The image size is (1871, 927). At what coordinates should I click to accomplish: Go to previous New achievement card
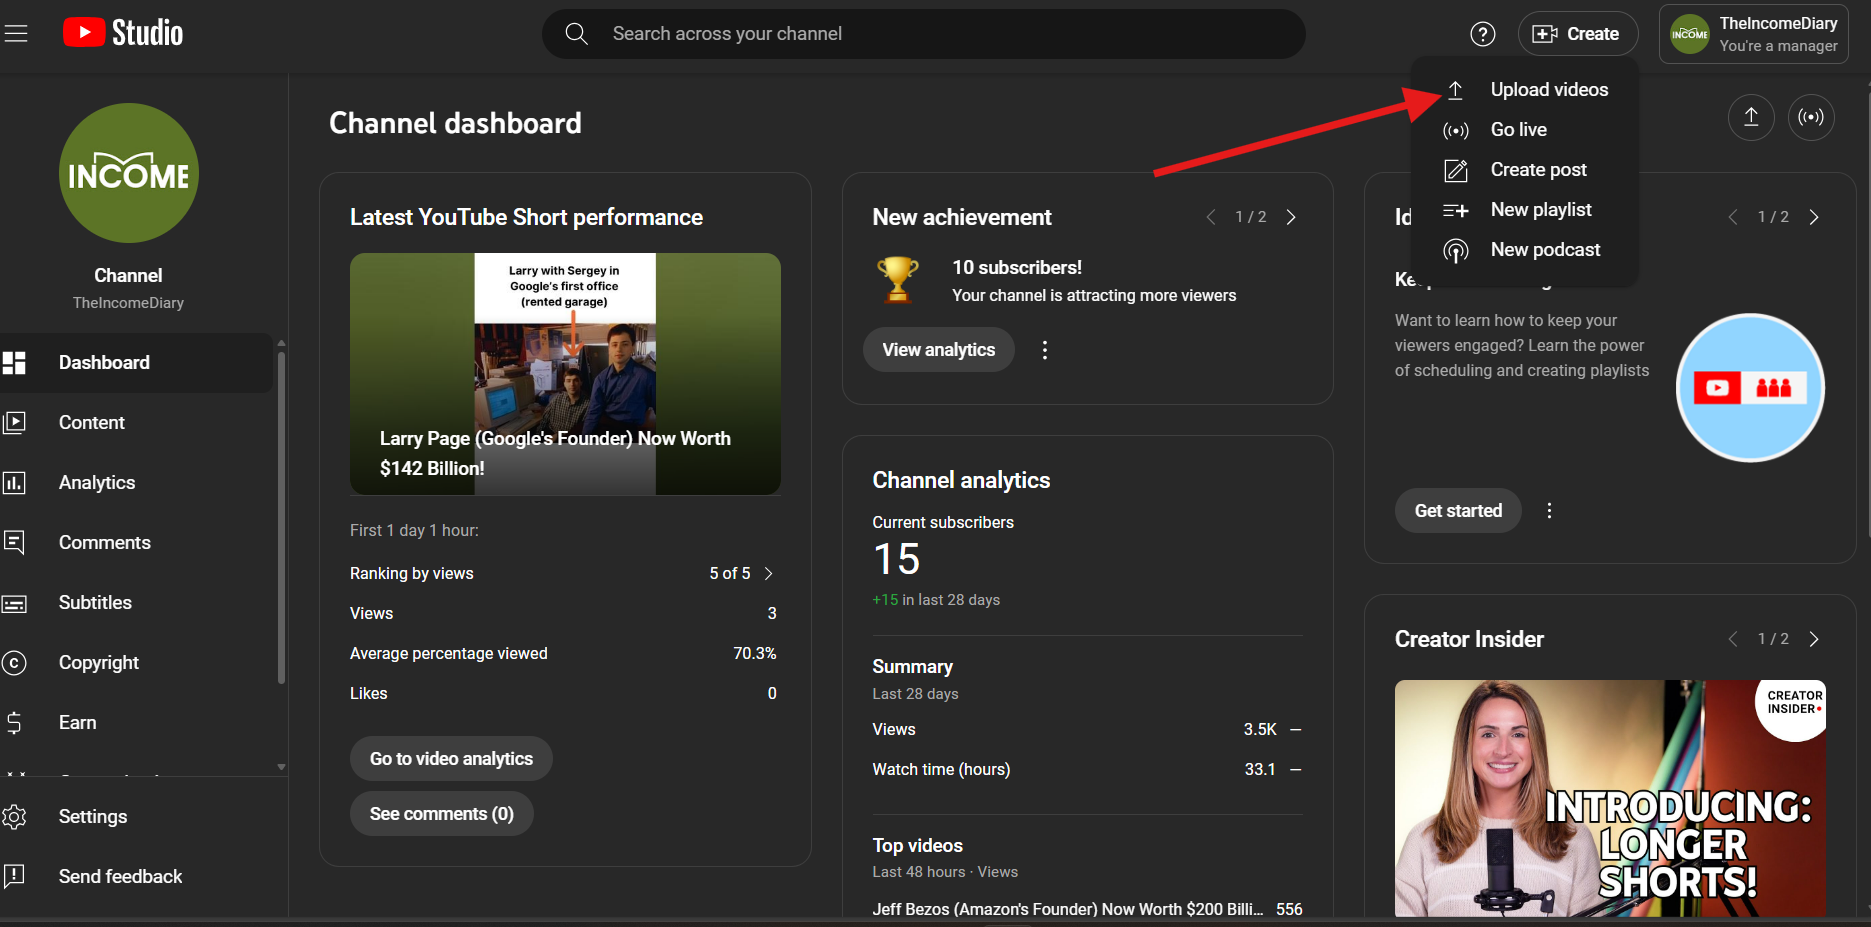[1210, 217]
